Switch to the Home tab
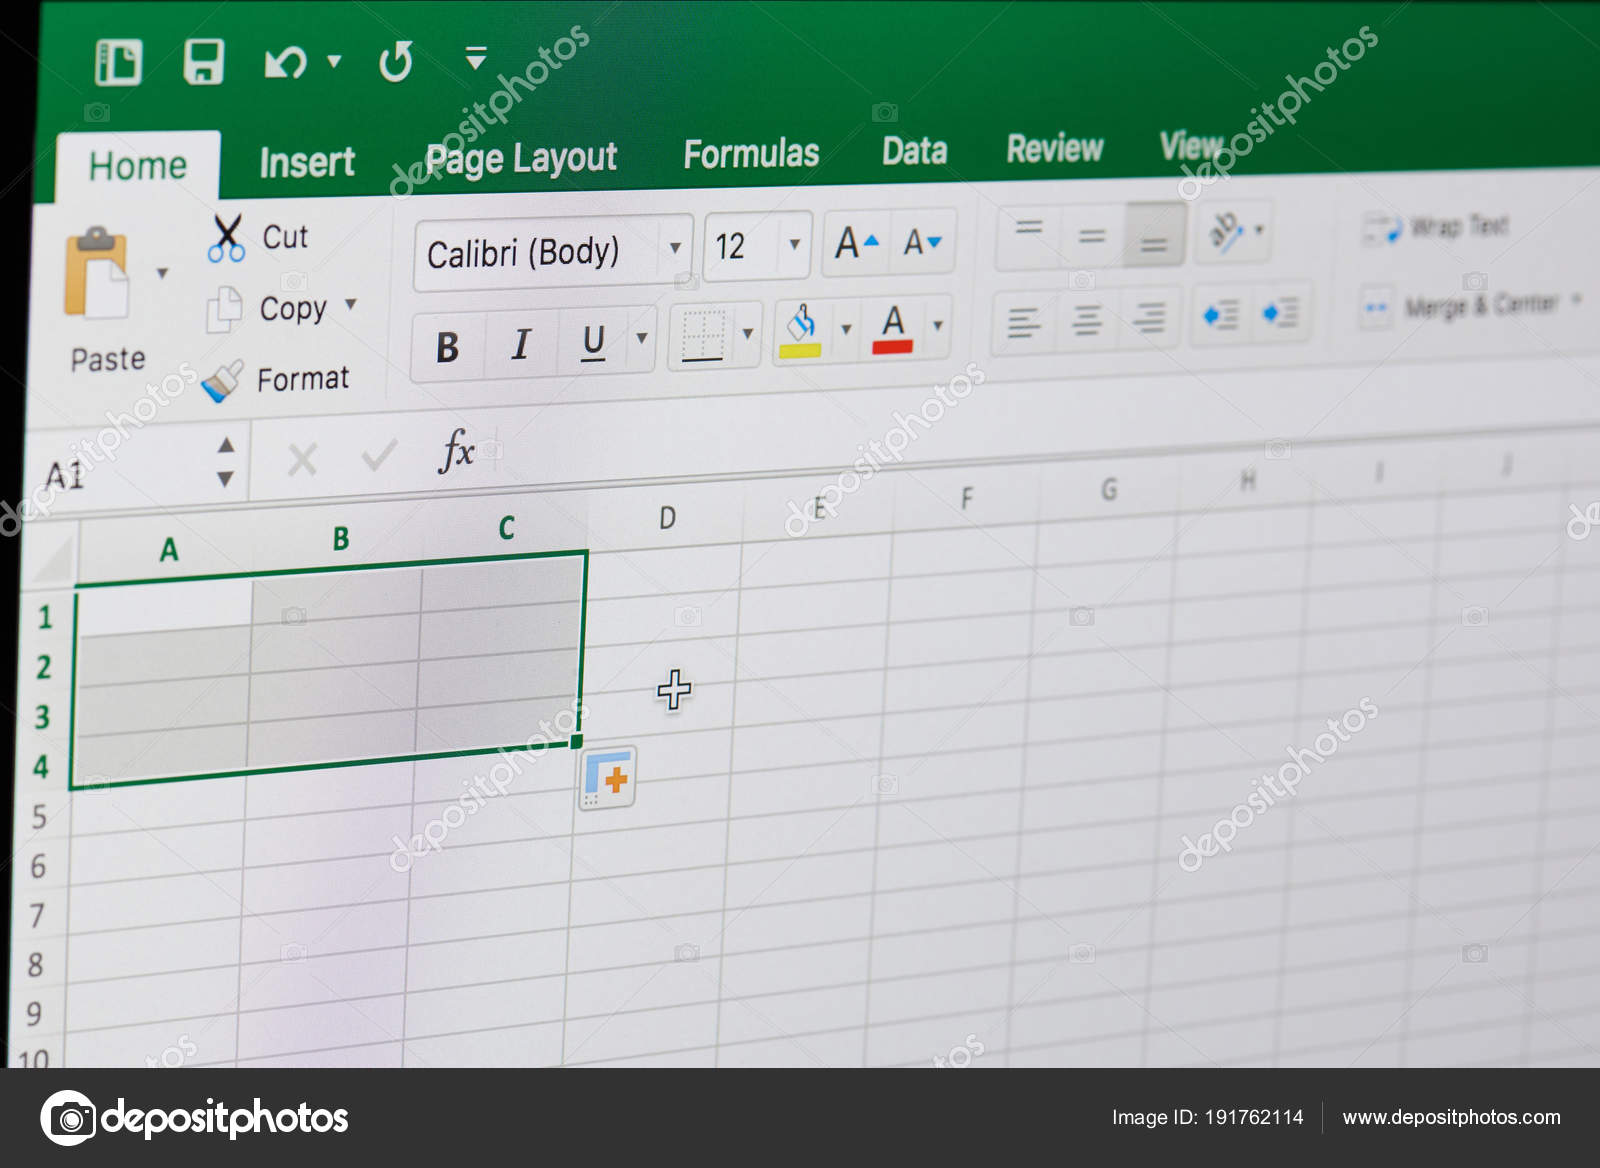 click(x=138, y=165)
